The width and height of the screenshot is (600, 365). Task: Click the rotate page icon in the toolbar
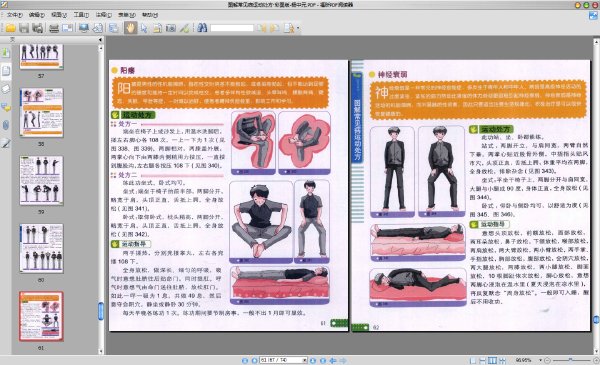click(98, 28)
